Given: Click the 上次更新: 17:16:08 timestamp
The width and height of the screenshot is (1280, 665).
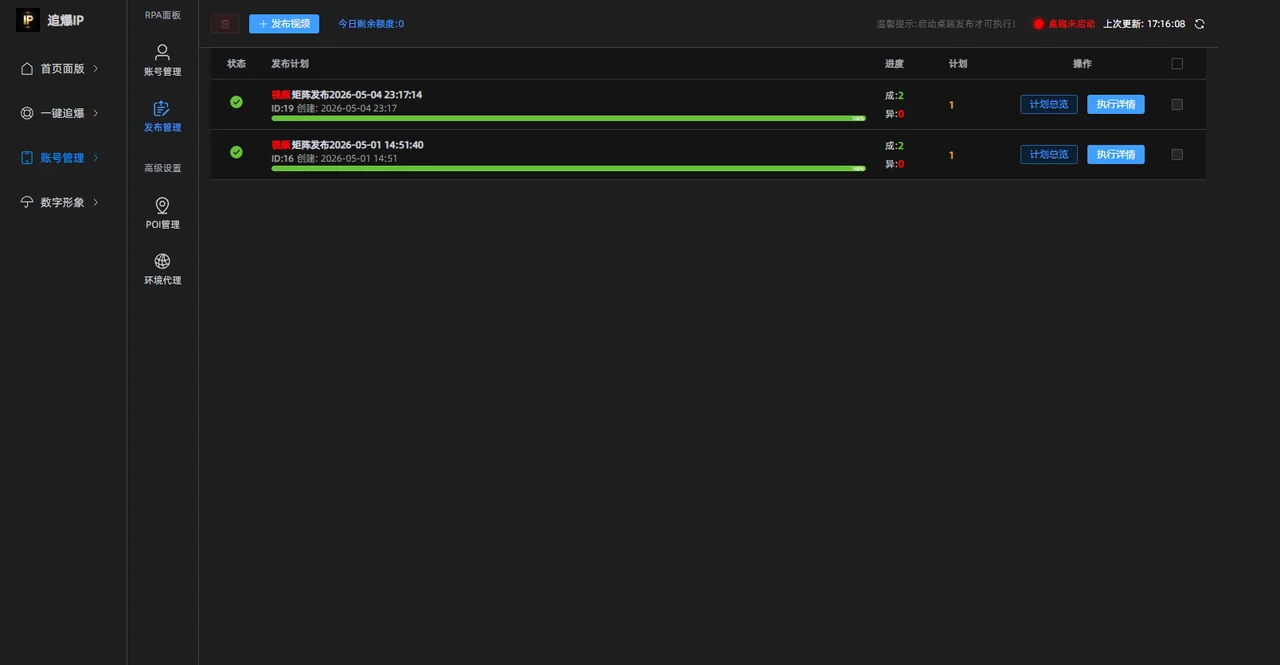Looking at the screenshot, I should (1144, 24).
